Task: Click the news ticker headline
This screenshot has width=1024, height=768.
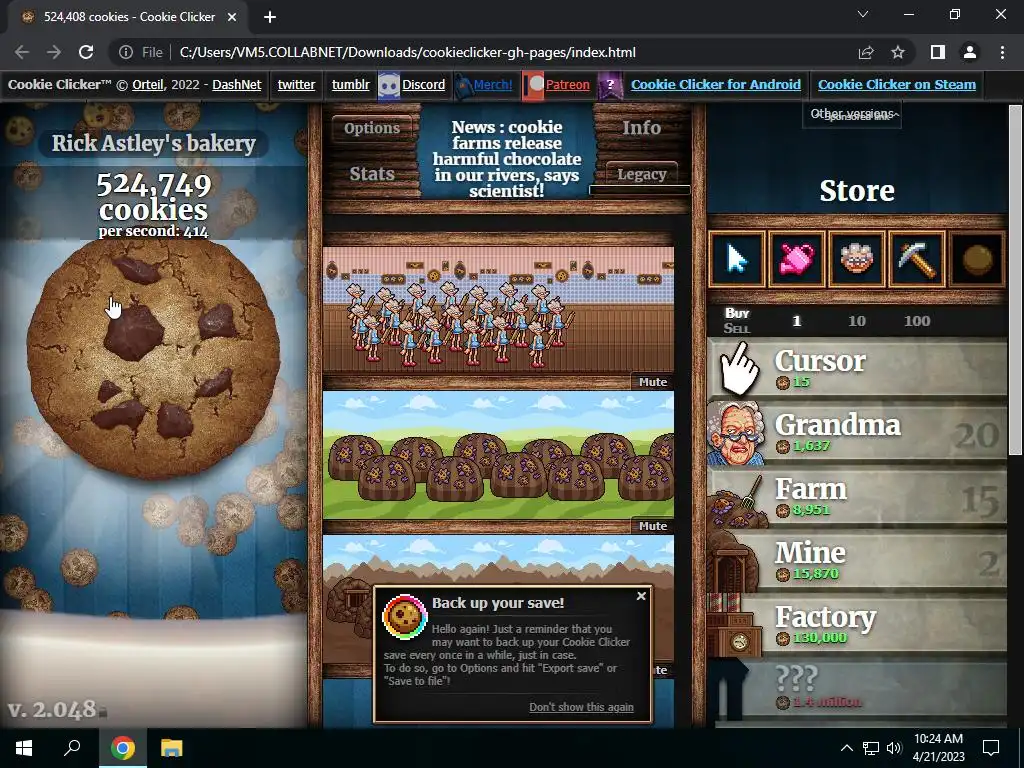Action: [507, 159]
